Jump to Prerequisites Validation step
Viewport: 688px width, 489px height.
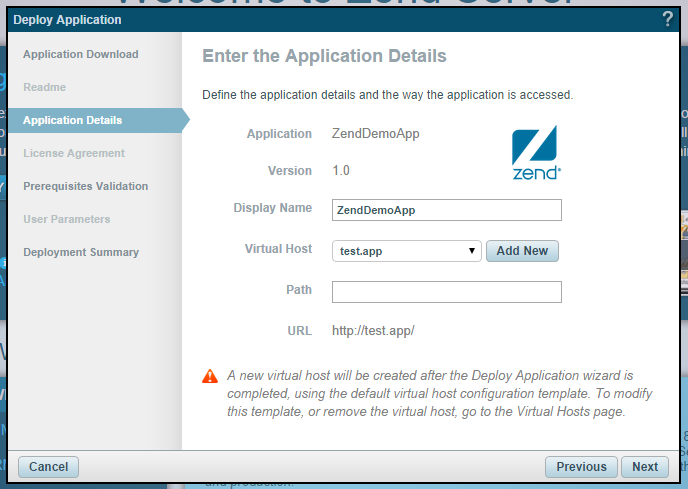click(86, 186)
